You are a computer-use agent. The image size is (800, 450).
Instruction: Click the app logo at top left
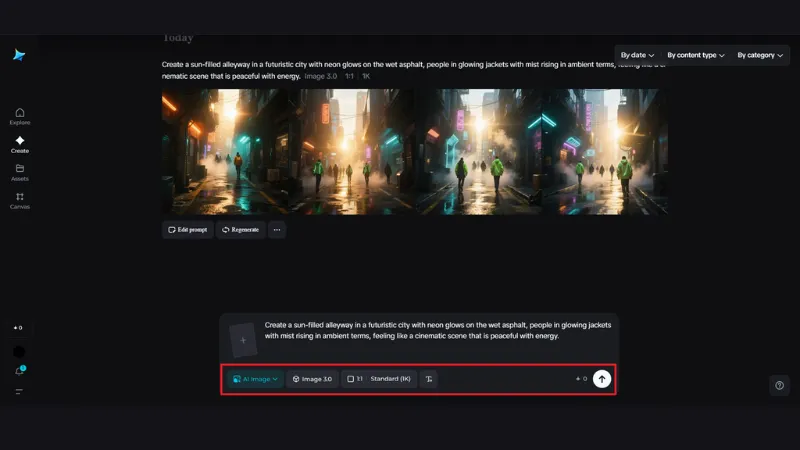pos(19,55)
